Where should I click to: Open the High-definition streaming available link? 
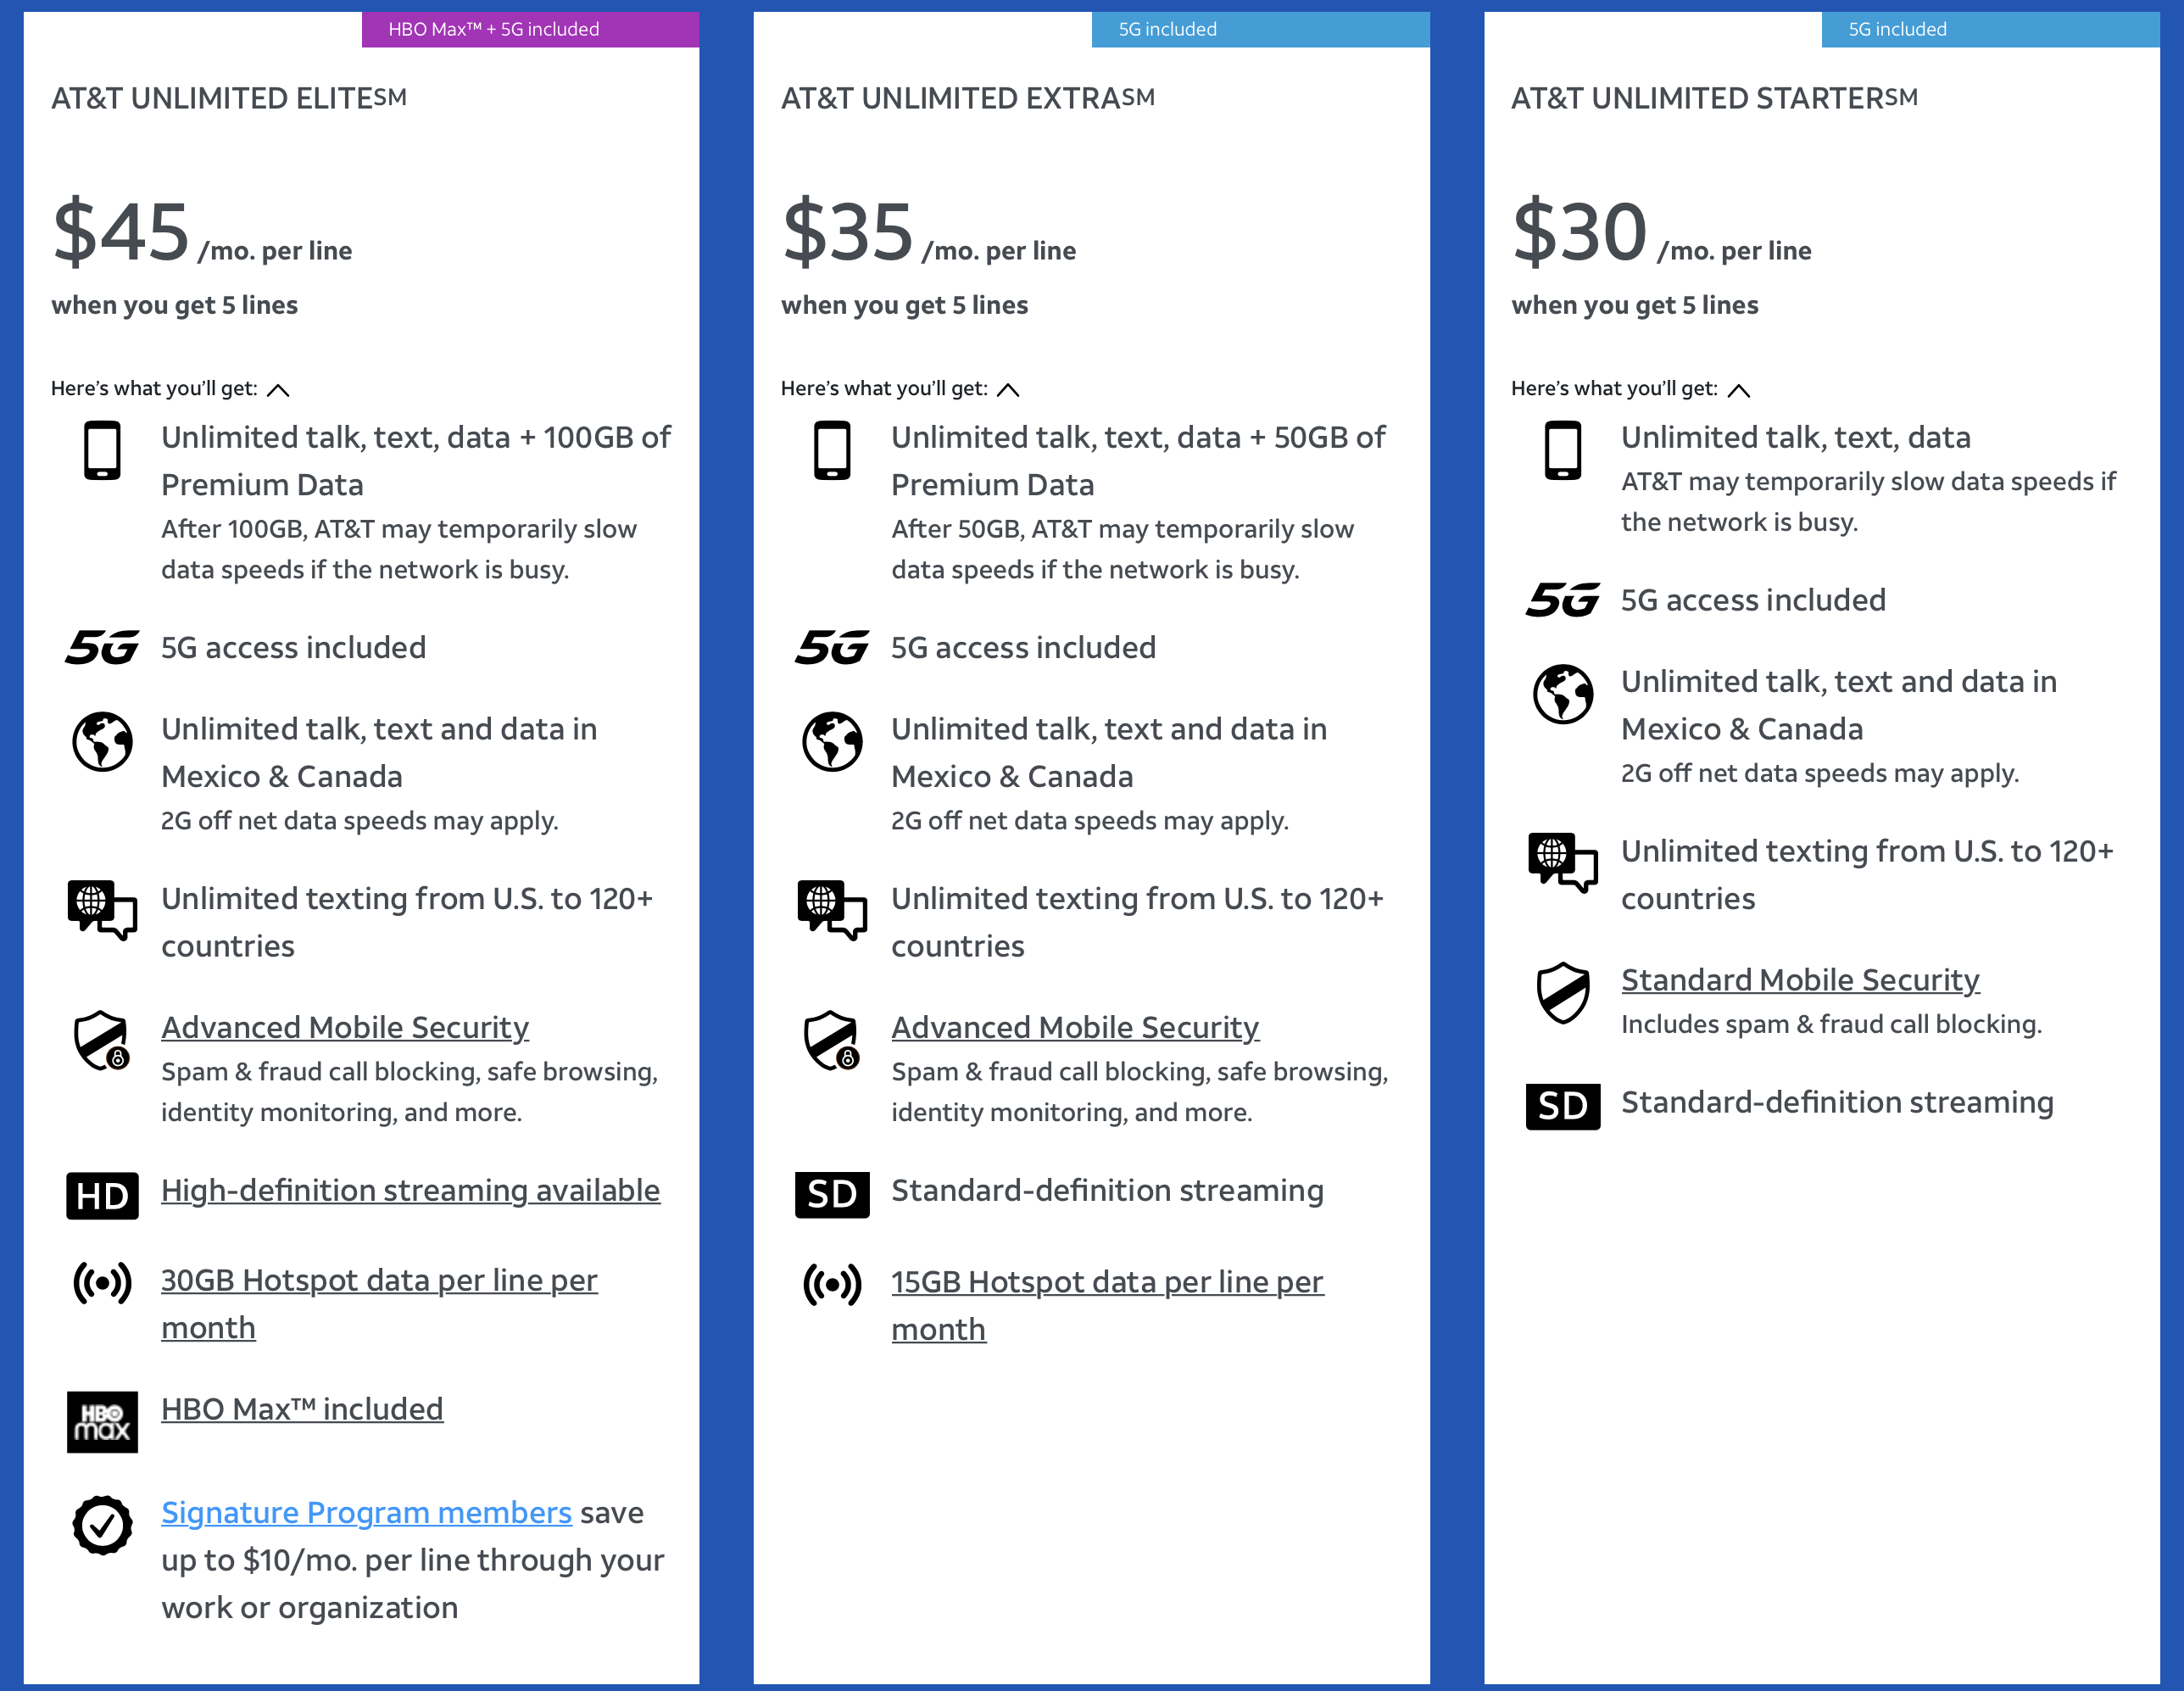[x=410, y=1190]
